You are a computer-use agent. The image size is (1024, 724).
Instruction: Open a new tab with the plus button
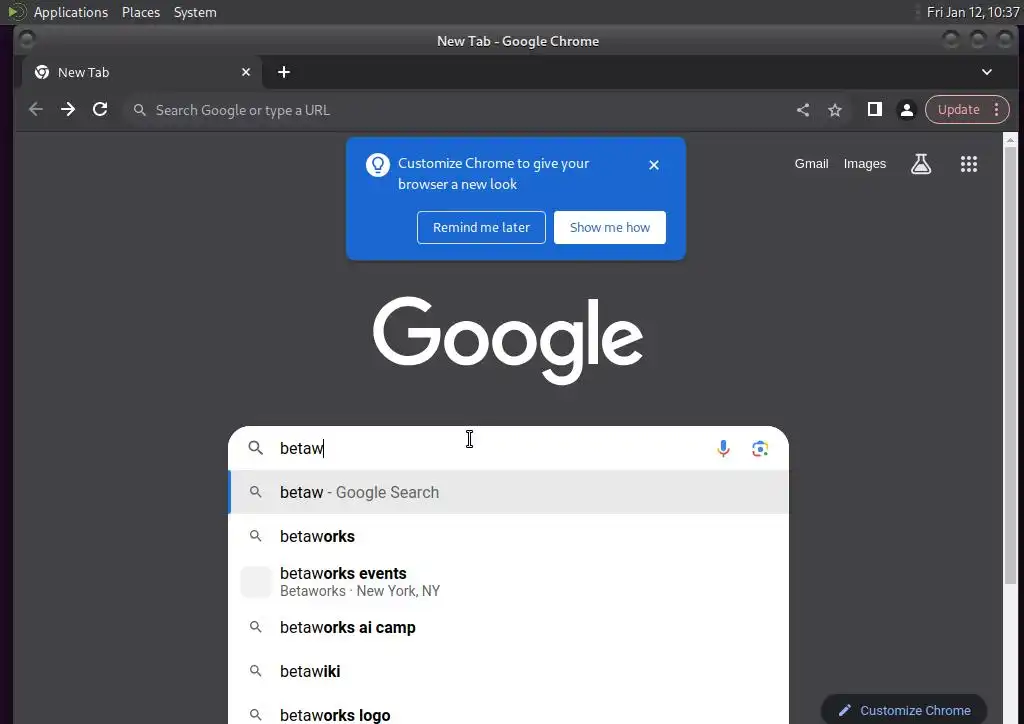[283, 72]
